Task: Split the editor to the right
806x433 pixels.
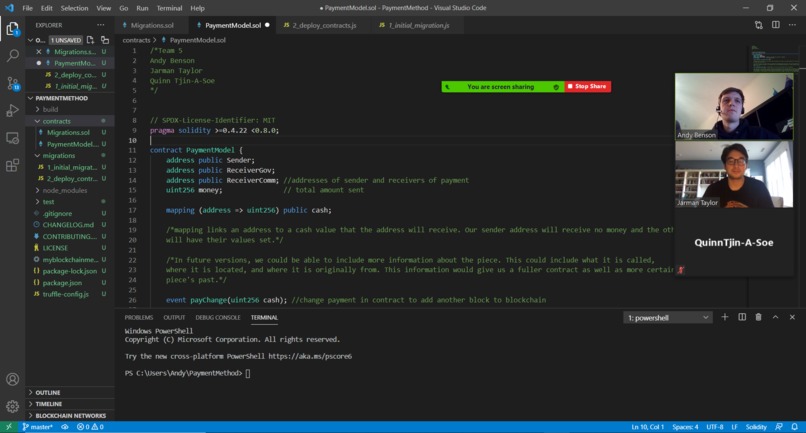Action: (776, 25)
